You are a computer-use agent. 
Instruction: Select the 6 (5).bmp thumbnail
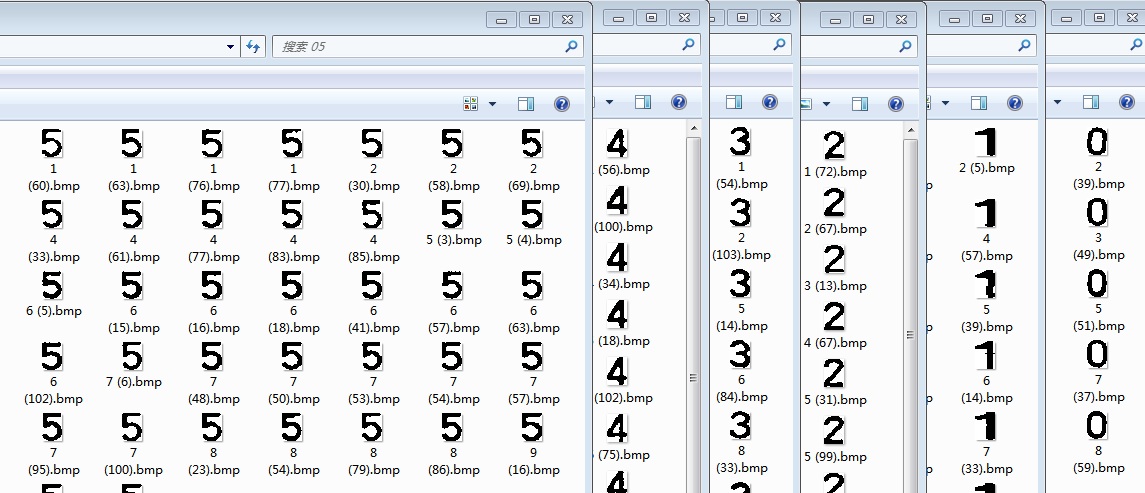tap(53, 286)
